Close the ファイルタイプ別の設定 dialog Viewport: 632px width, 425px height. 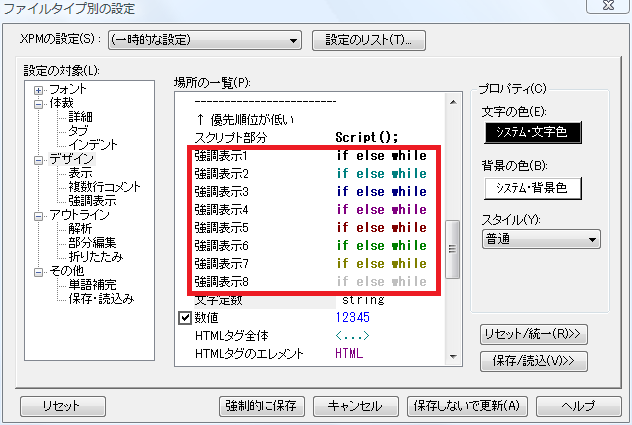tap(608, 5)
